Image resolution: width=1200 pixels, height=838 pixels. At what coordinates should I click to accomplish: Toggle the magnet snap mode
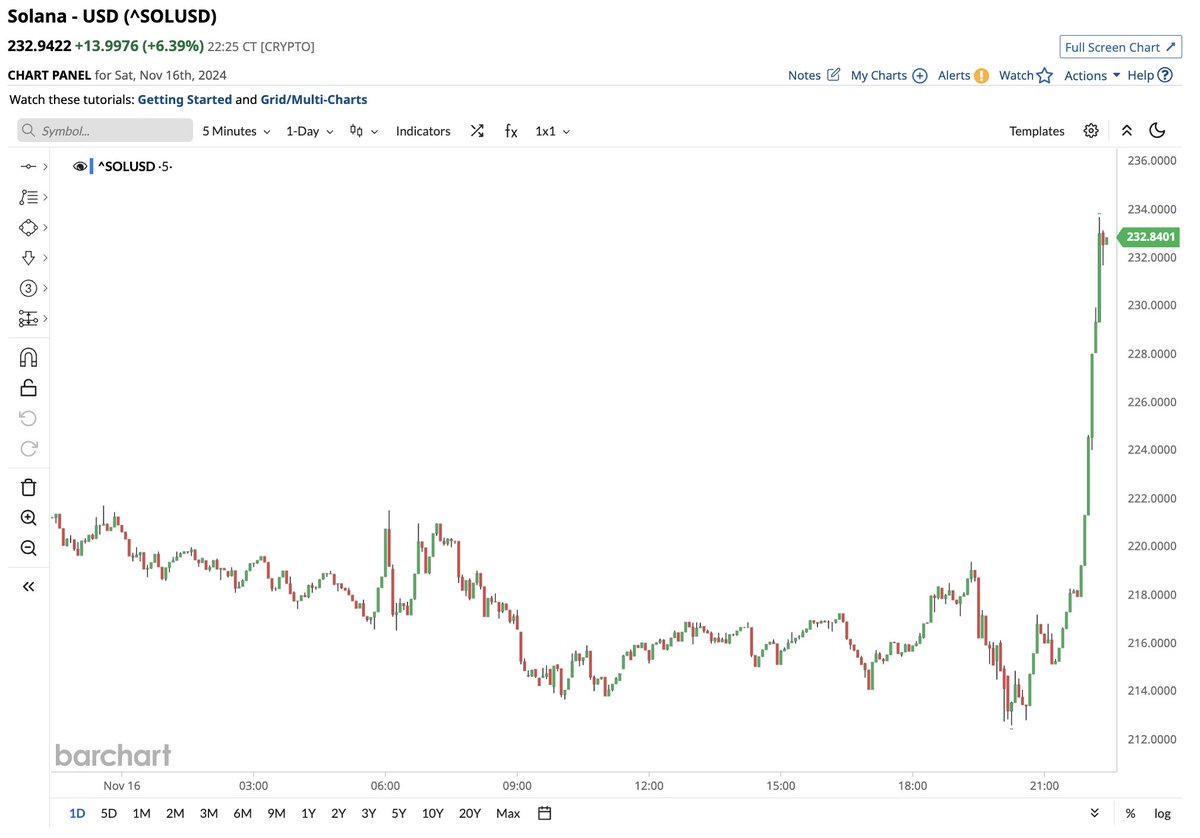(x=28, y=357)
